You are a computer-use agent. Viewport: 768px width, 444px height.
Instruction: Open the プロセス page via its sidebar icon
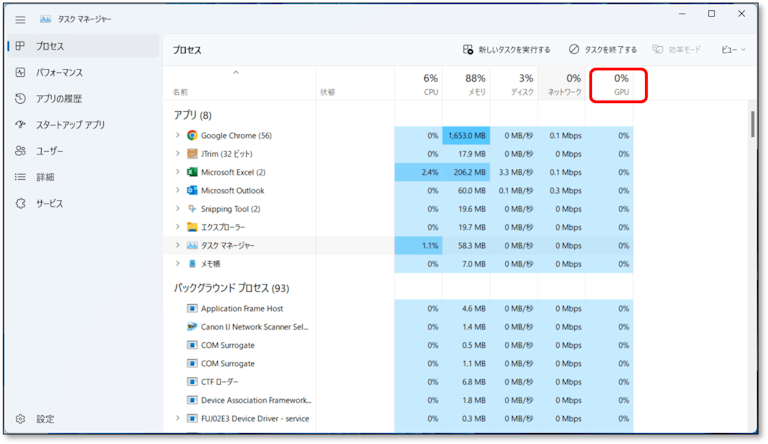click(20, 46)
